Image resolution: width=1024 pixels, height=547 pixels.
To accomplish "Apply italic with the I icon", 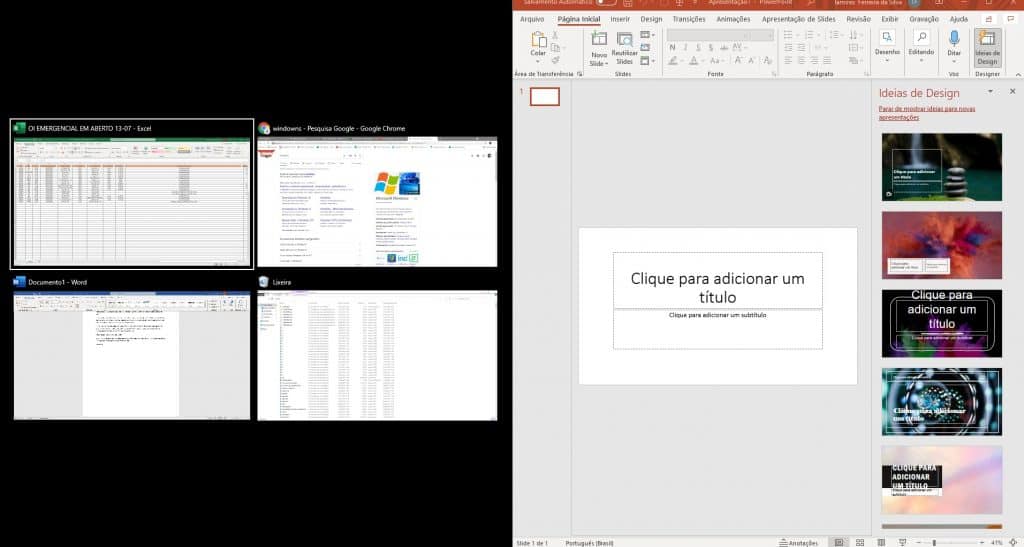I will pyautogui.click(x=685, y=48).
